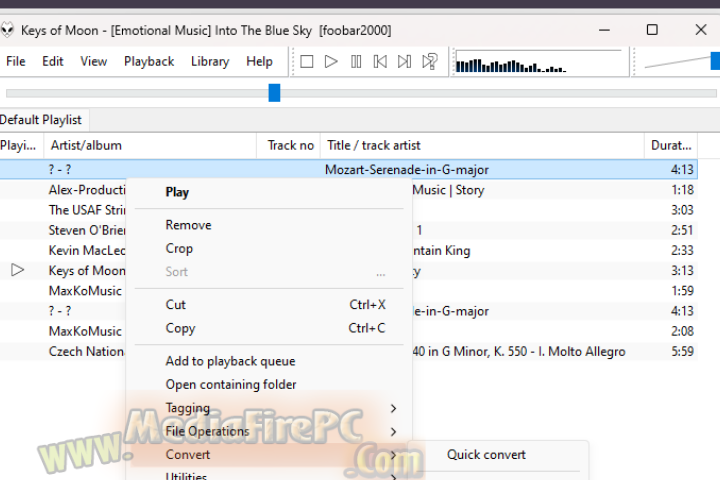Click the second 'e-in-G-major' title text
The image size is (720, 480).
pyautogui.click(x=451, y=311)
